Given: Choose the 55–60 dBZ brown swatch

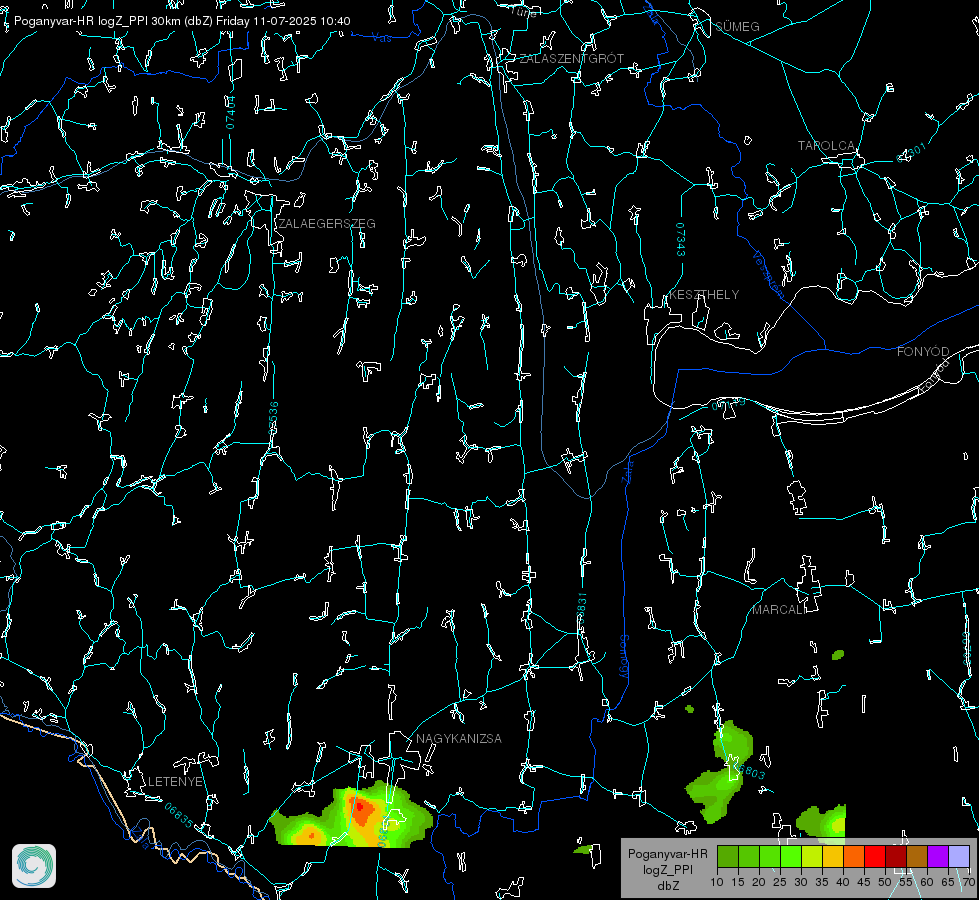Looking at the screenshot, I should pyautogui.click(x=917, y=856).
